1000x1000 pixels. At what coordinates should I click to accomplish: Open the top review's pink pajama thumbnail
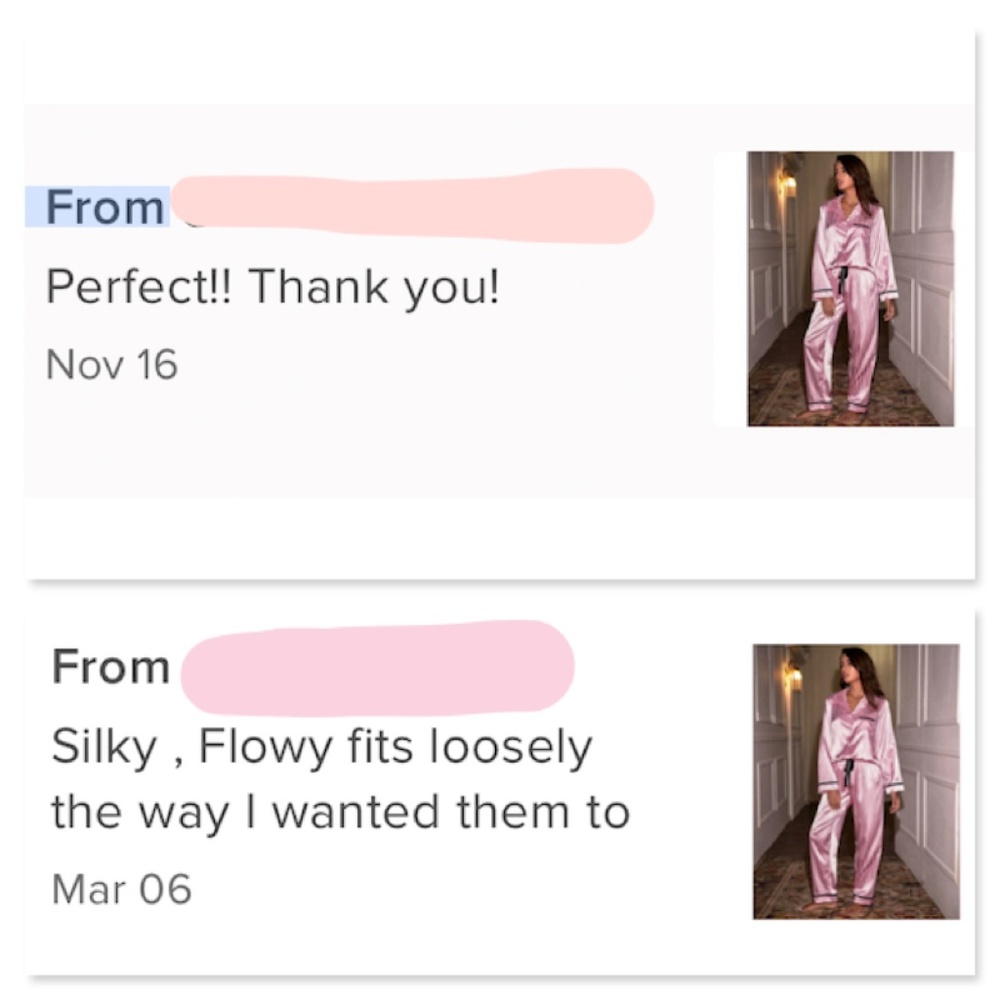point(850,288)
